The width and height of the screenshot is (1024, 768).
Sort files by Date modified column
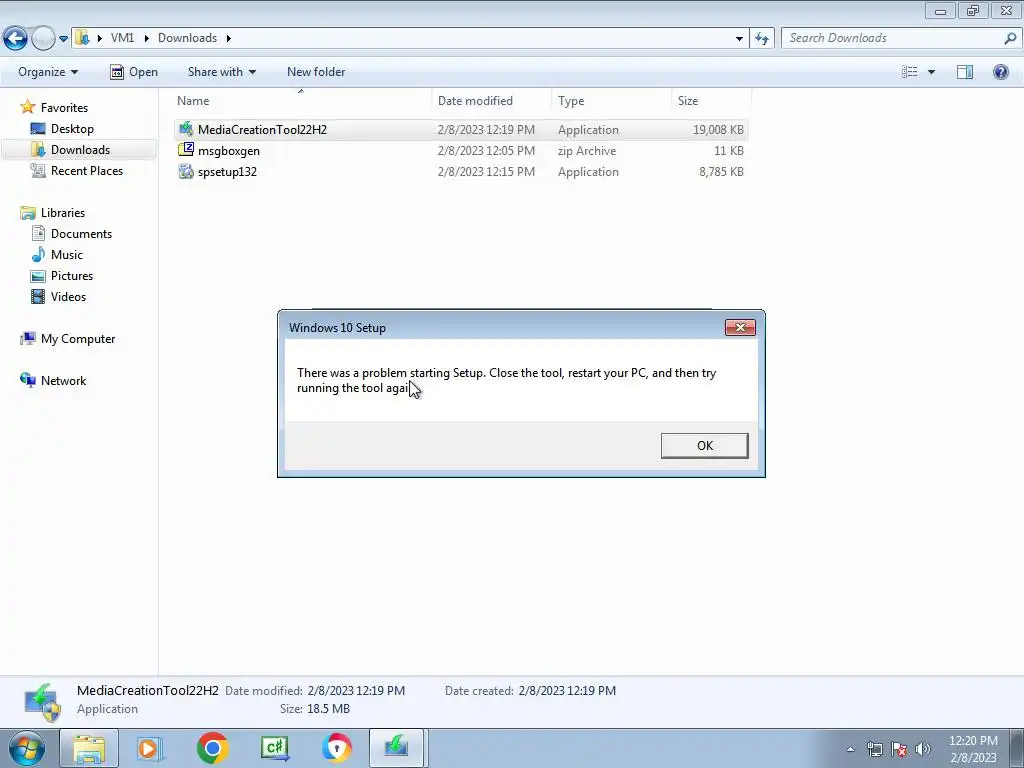[x=491, y=101]
